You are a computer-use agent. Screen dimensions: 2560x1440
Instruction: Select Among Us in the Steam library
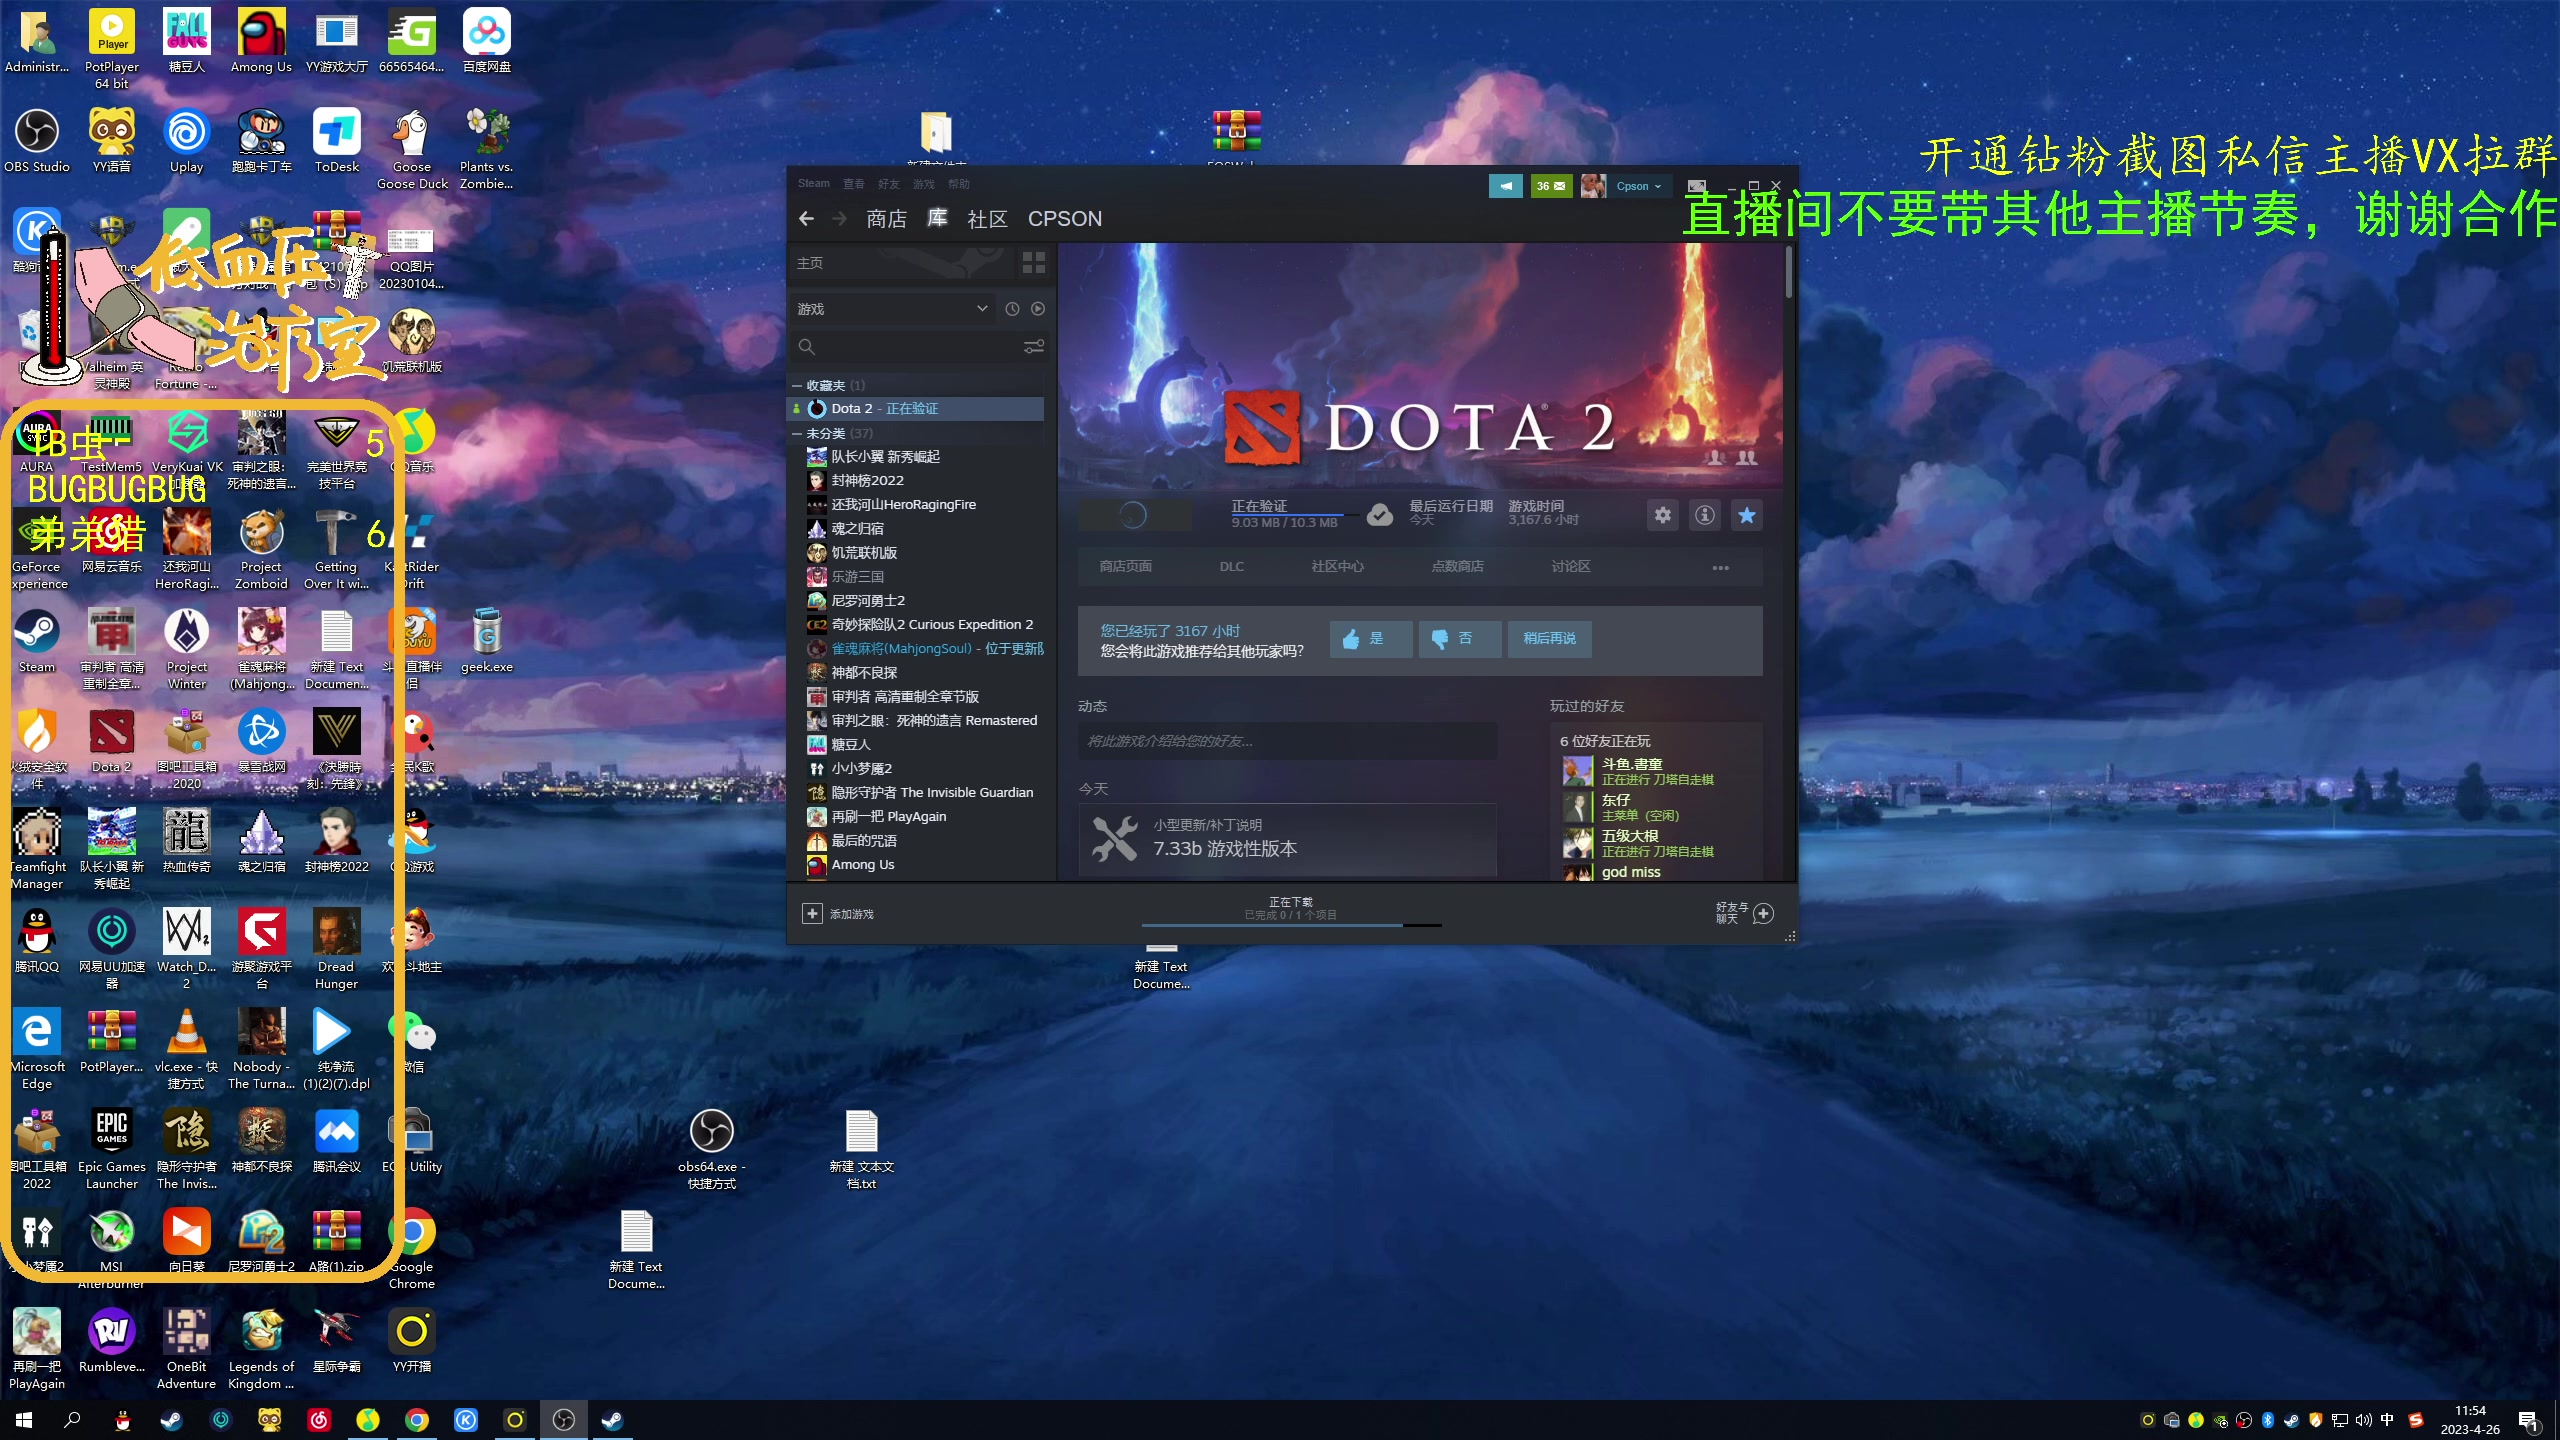[863, 865]
